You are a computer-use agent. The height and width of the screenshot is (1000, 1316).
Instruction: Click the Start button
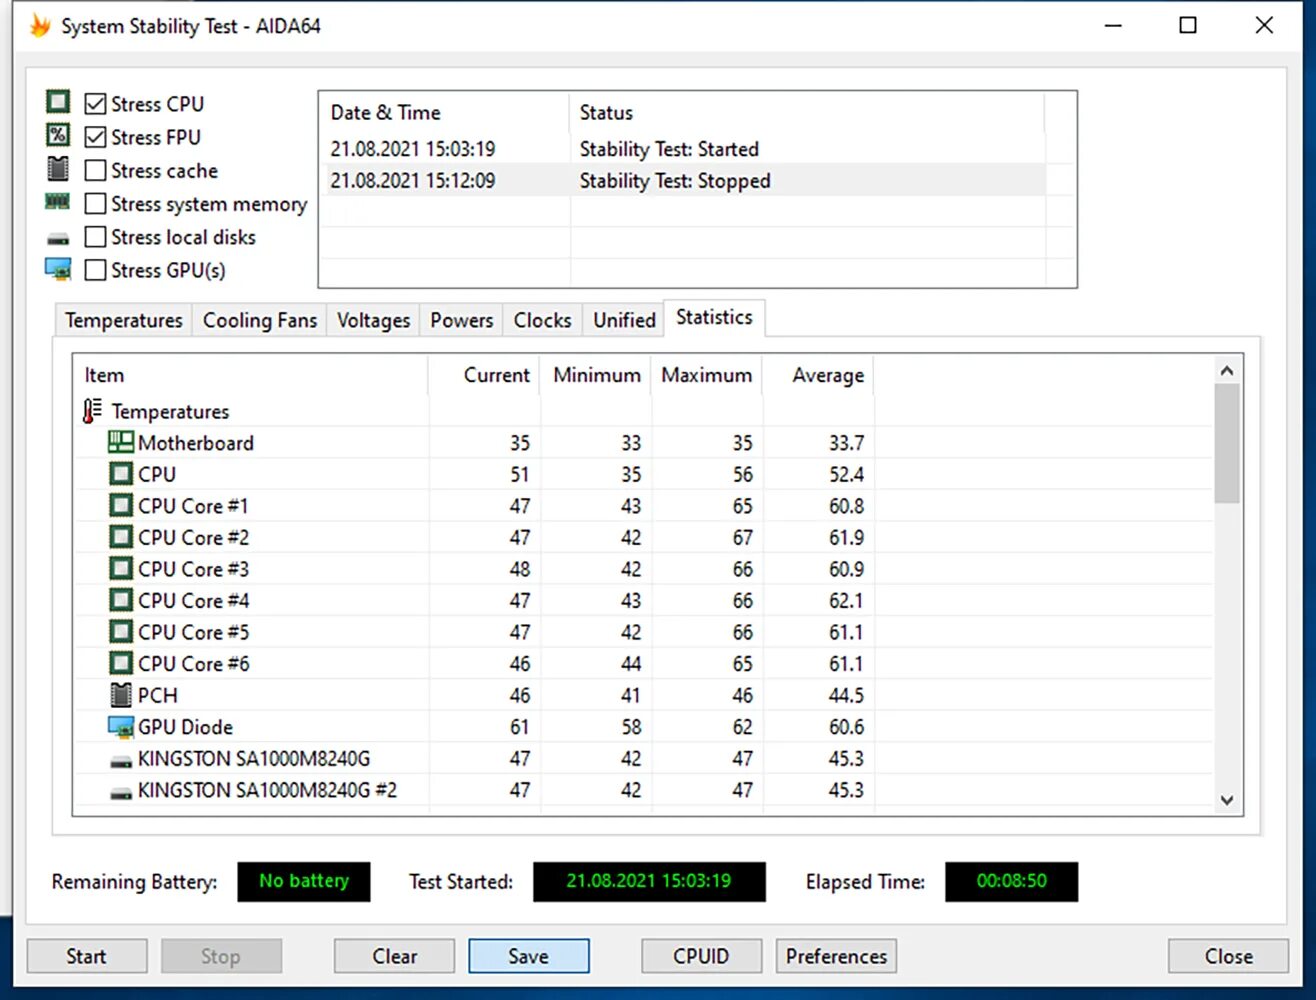click(x=87, y=956)
